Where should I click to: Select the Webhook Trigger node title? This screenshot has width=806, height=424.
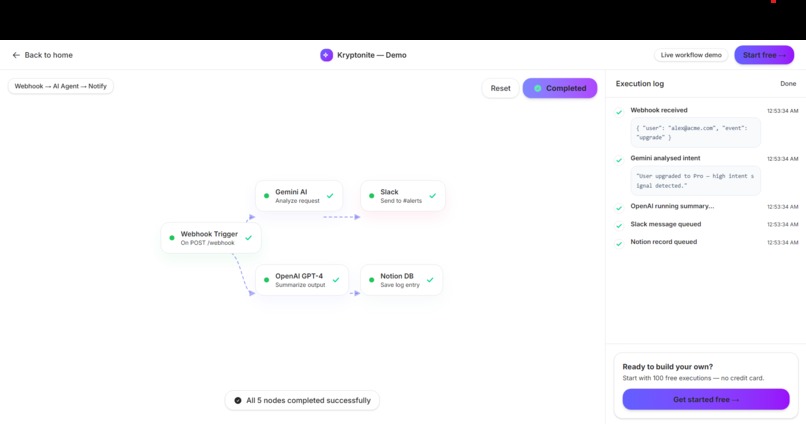coord(209,234)
